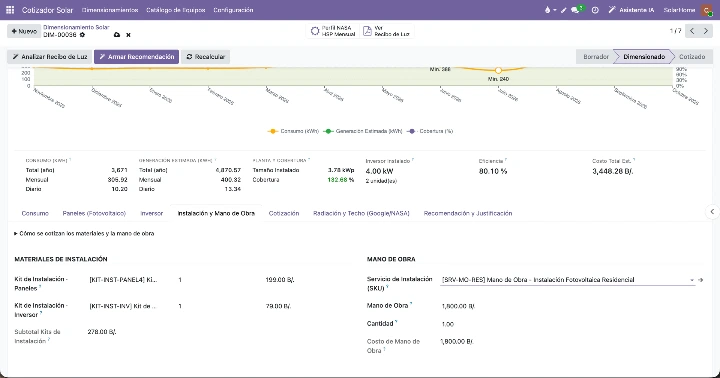Click the Inversor Instalado 4.00 kW value
The height and width of the screenshot is (378, 720).
click(x=379, y=171)
